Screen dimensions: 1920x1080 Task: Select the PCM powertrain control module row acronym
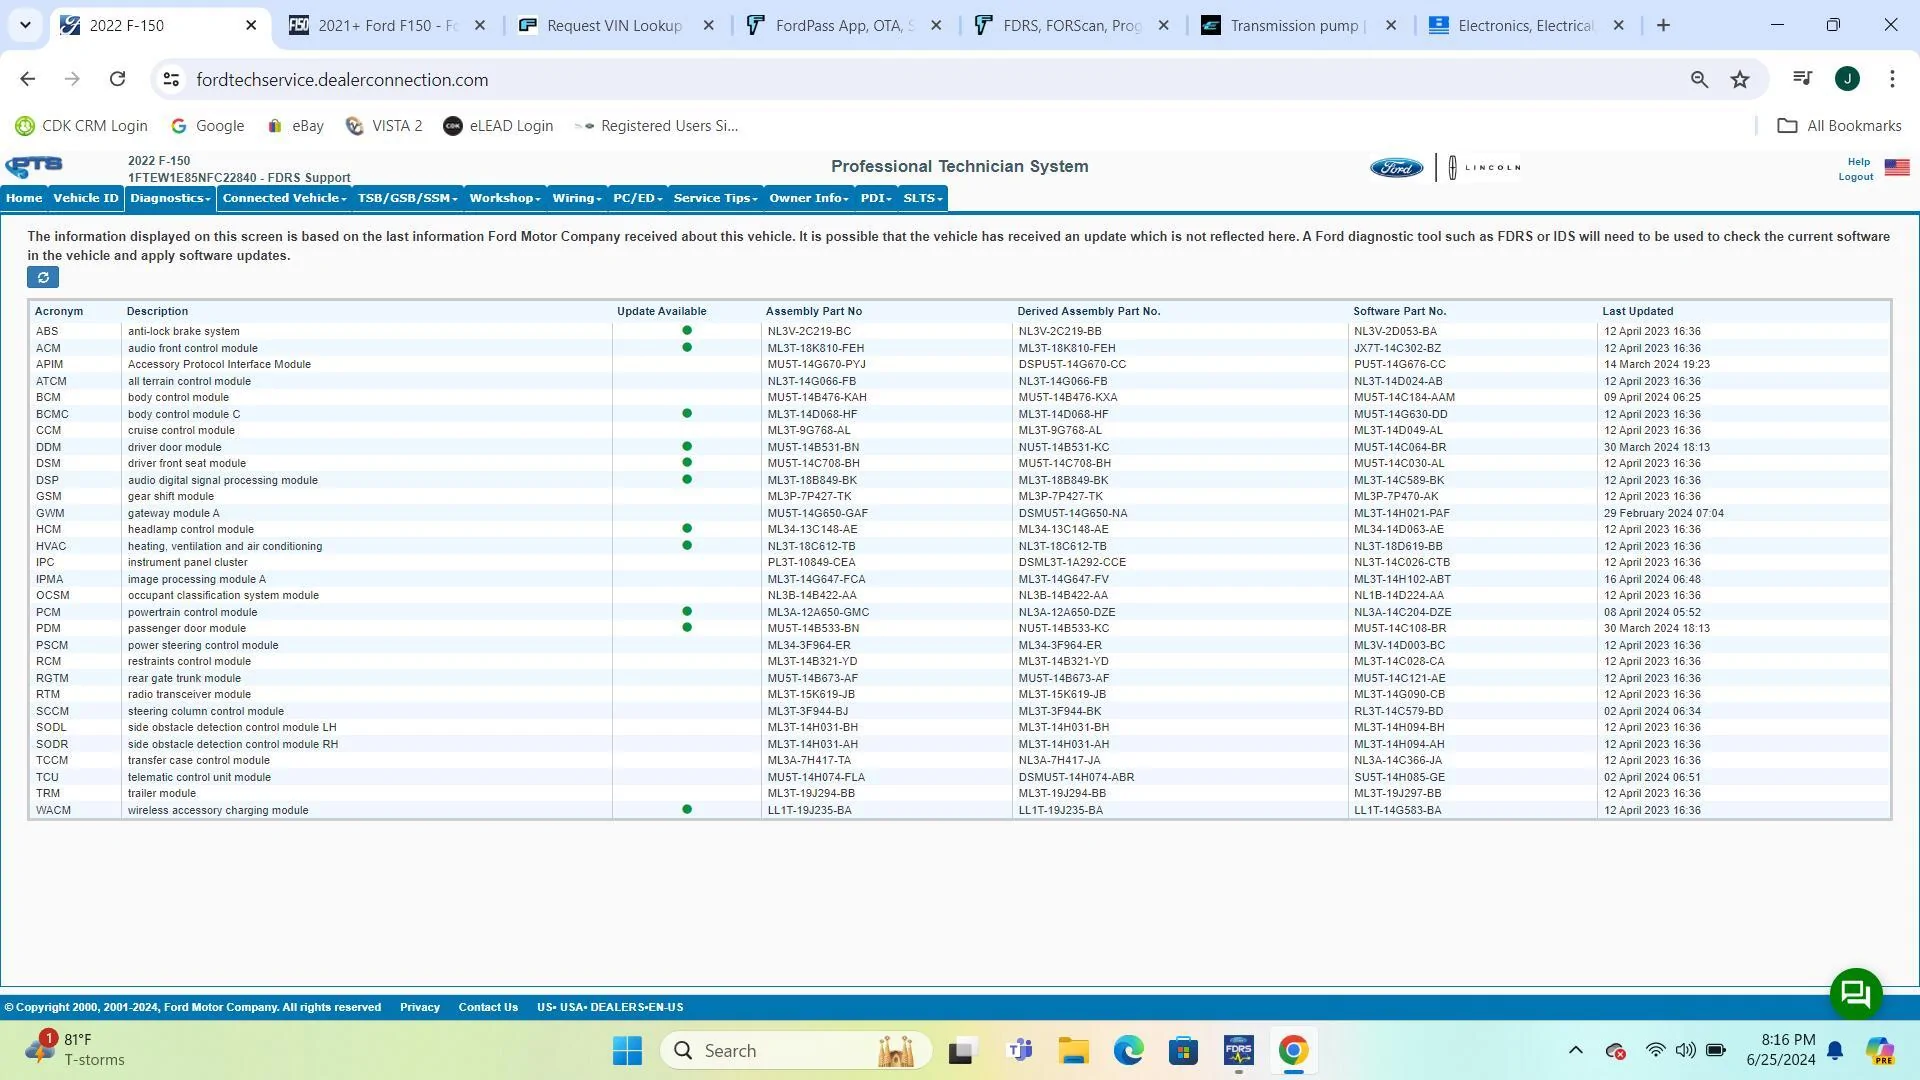click(x=48, y=613)
